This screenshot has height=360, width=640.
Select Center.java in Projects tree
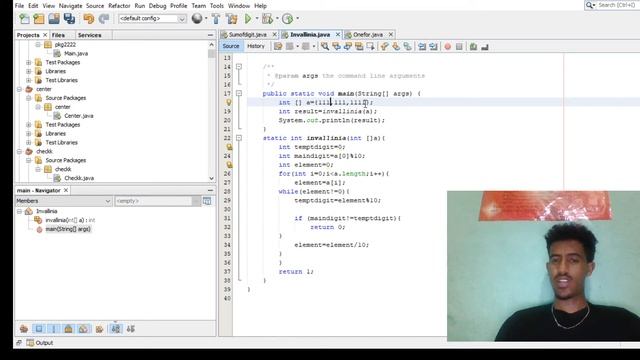pyautogui.click(x=79, y=116)
